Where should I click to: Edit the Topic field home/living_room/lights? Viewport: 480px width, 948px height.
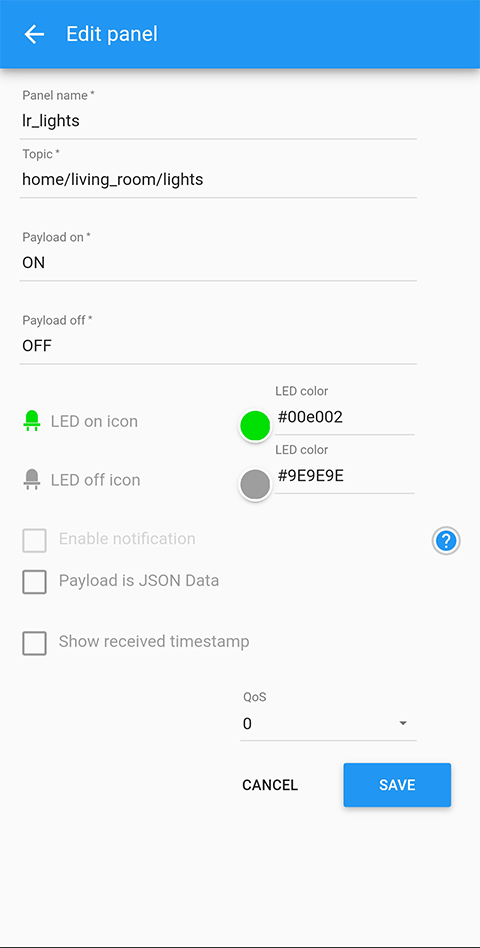click(218, 179)
